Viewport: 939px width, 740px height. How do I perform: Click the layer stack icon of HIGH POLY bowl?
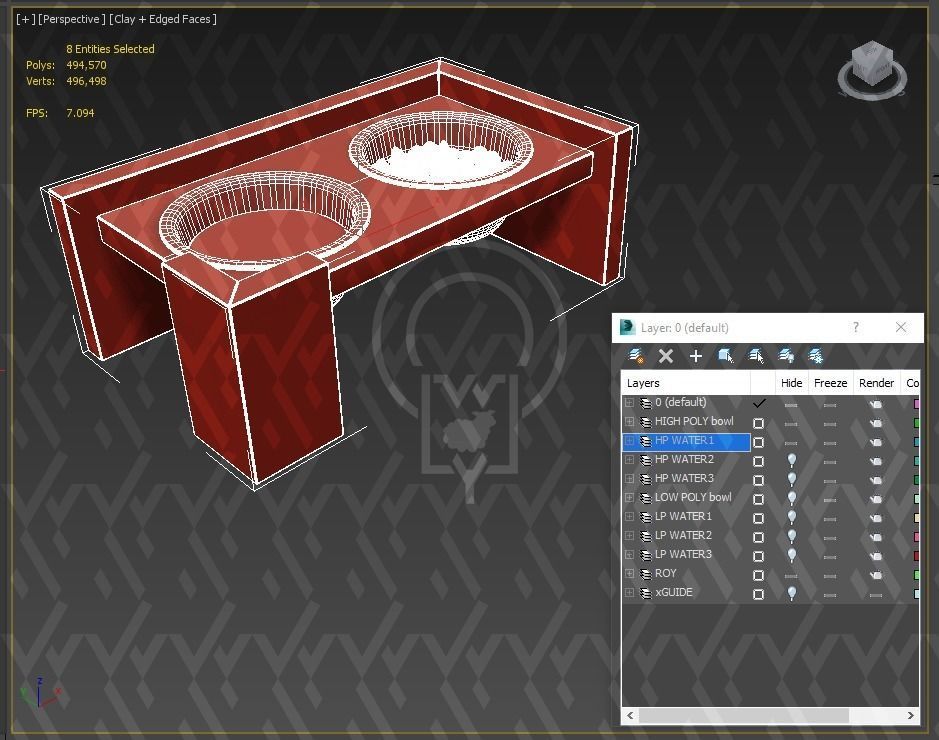pyautogui.click(x=646, y=421)
